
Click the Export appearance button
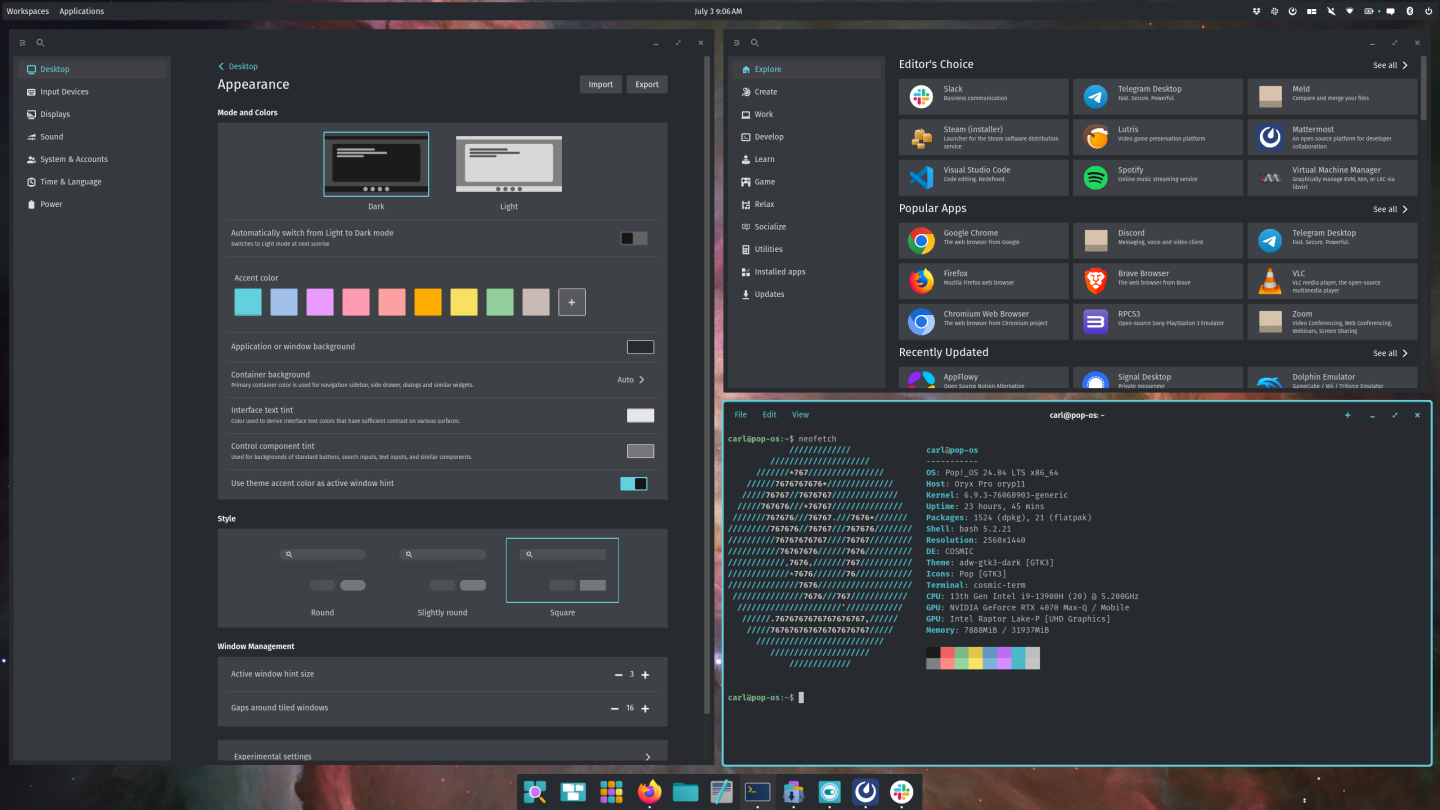(x=646, y=84)
